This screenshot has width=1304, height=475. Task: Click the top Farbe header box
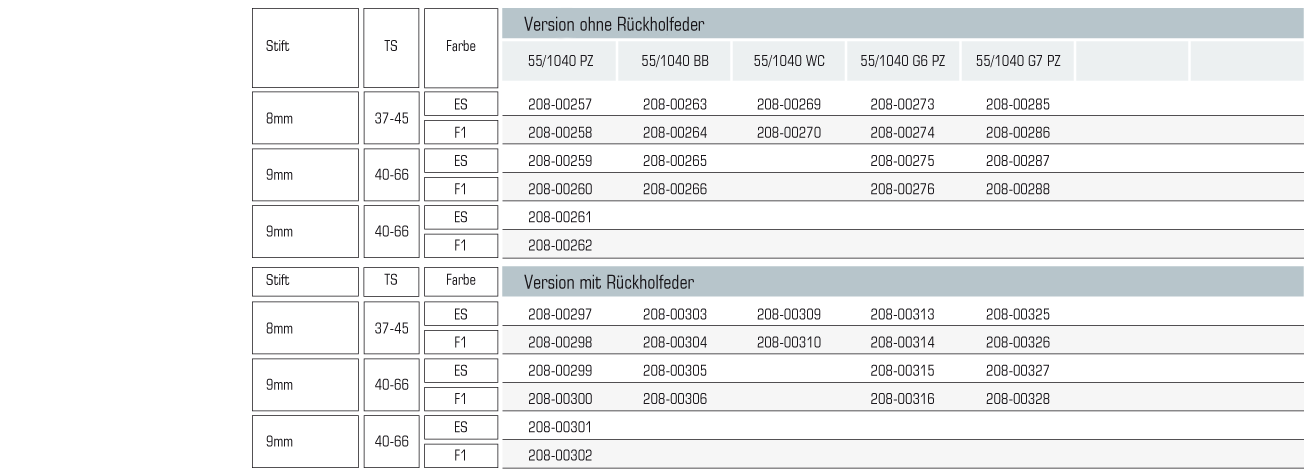click(x=460, y=48)
